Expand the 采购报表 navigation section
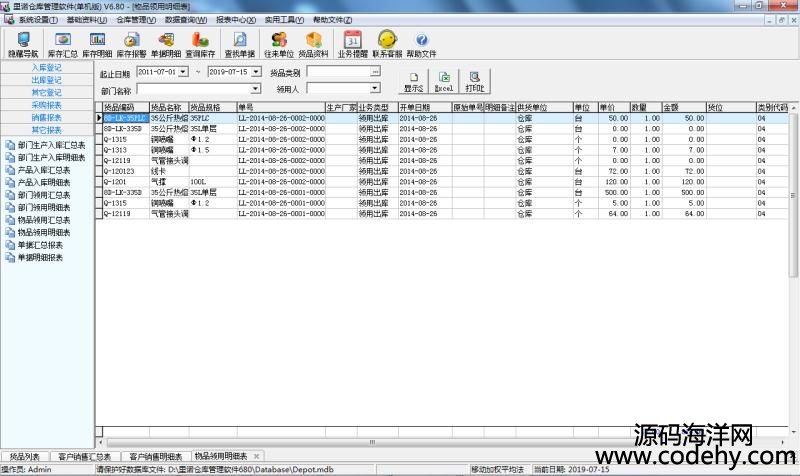The width and height of the screenshot is (800, 476). tap(46, 105)
